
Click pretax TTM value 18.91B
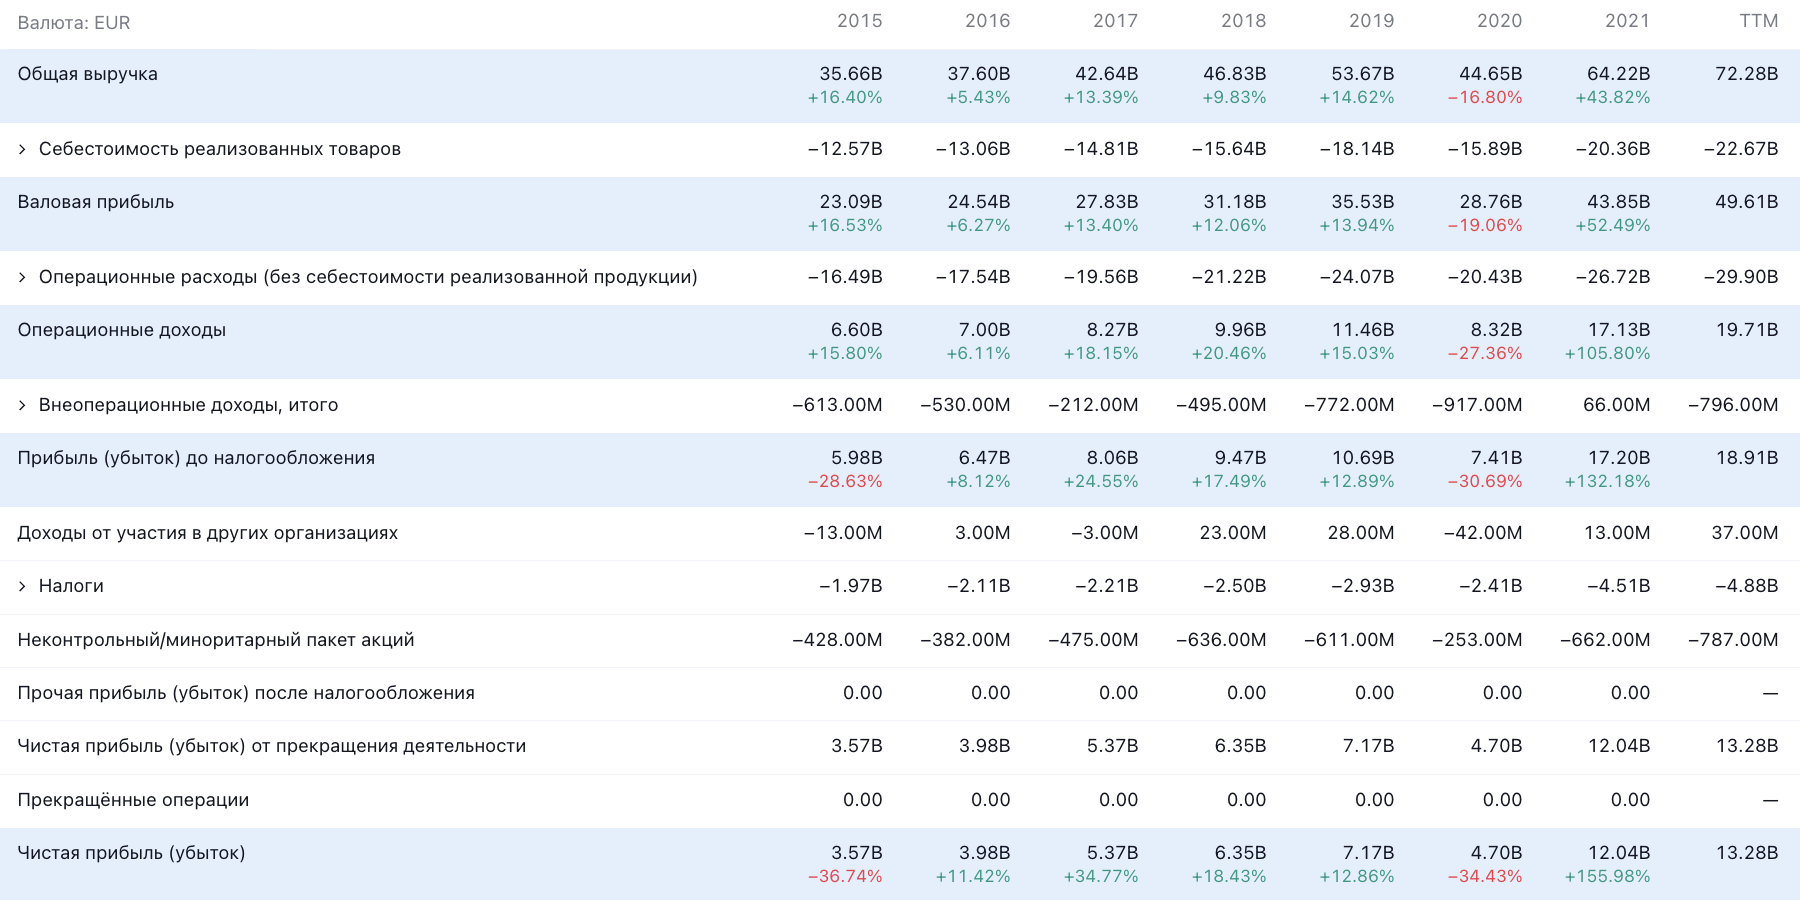pos(1747,458)
